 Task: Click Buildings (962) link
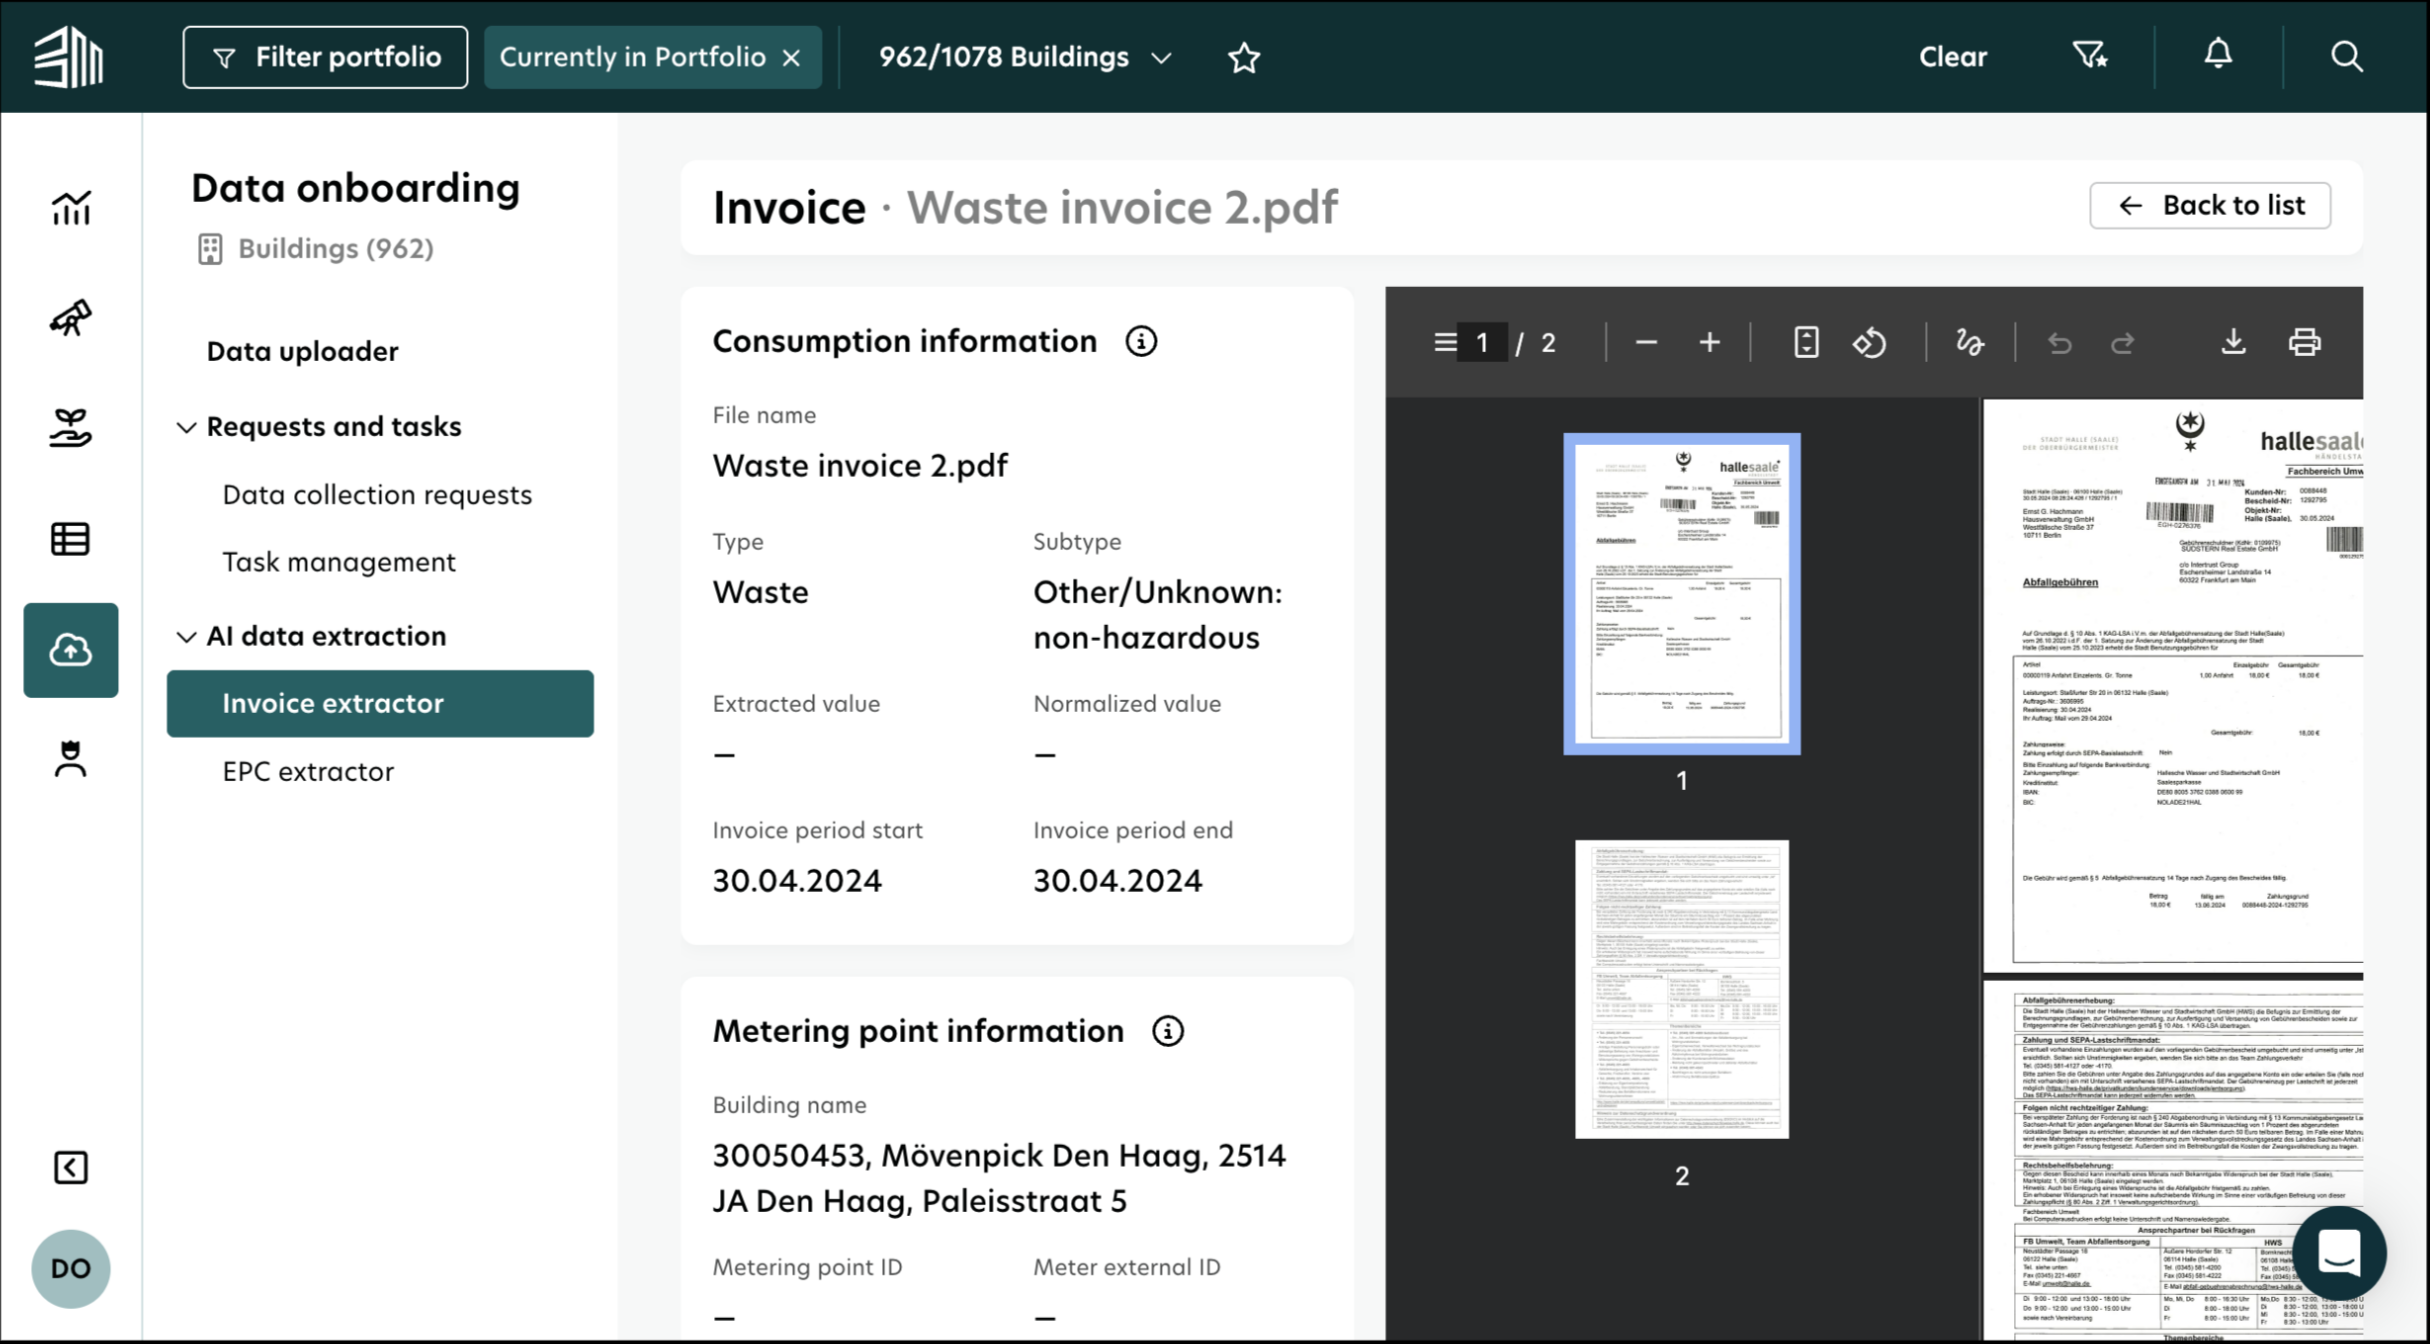point(316,248)
